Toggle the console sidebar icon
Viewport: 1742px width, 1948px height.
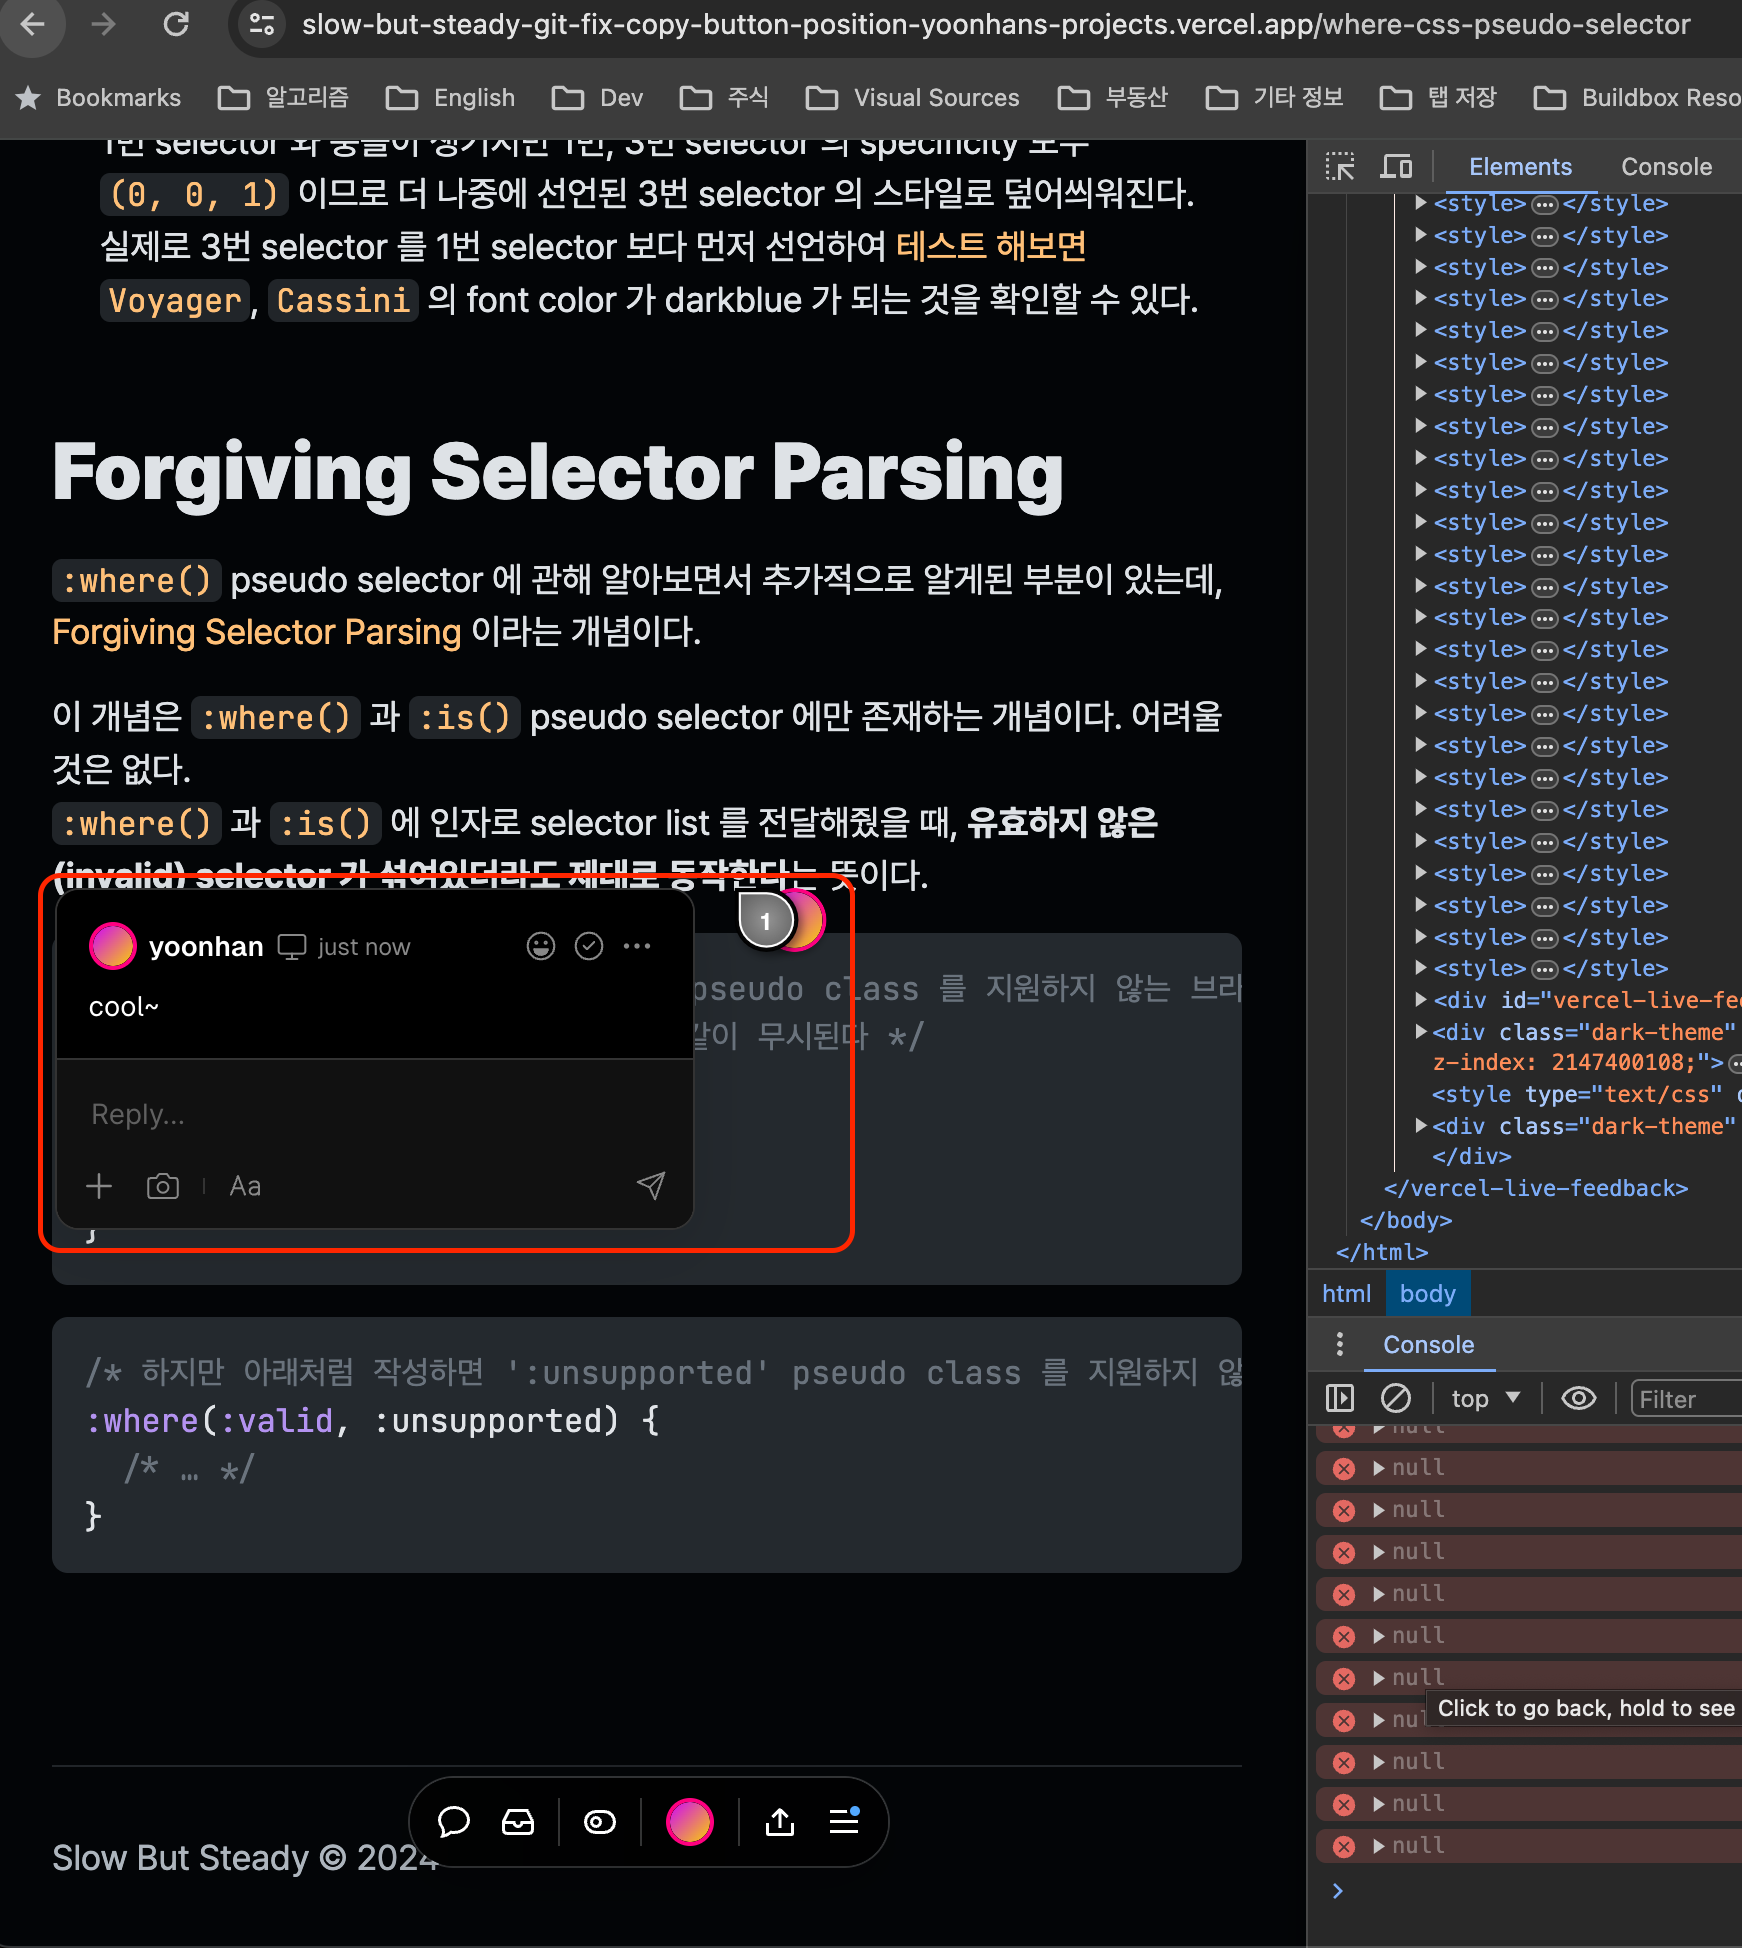tap(1339, 1397)
